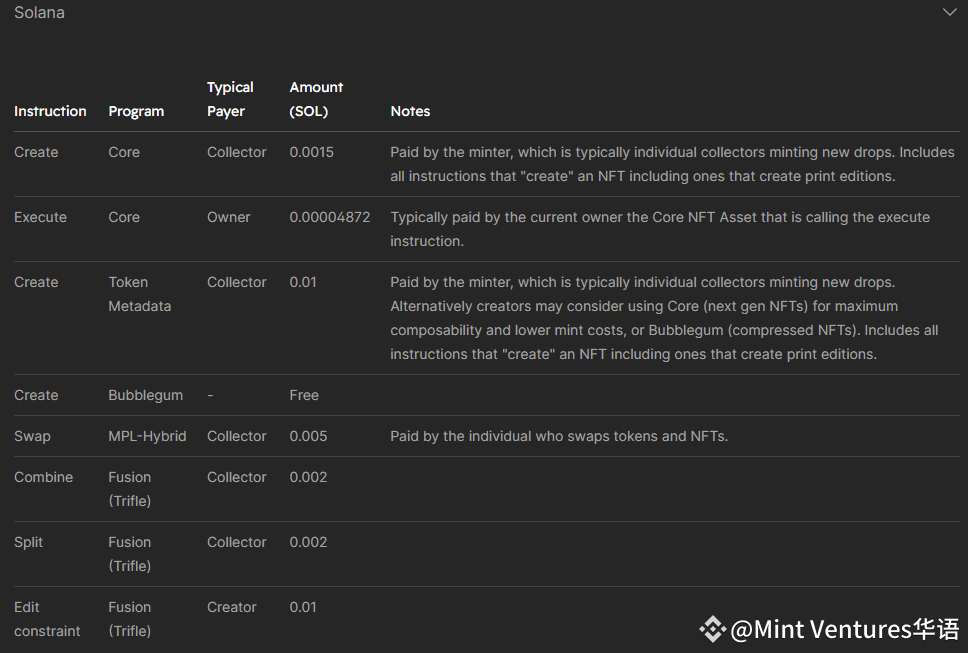This screenshot has width=968, height=653.
Task: Click the Amount (SOL) column header
Action: point(316,99)
